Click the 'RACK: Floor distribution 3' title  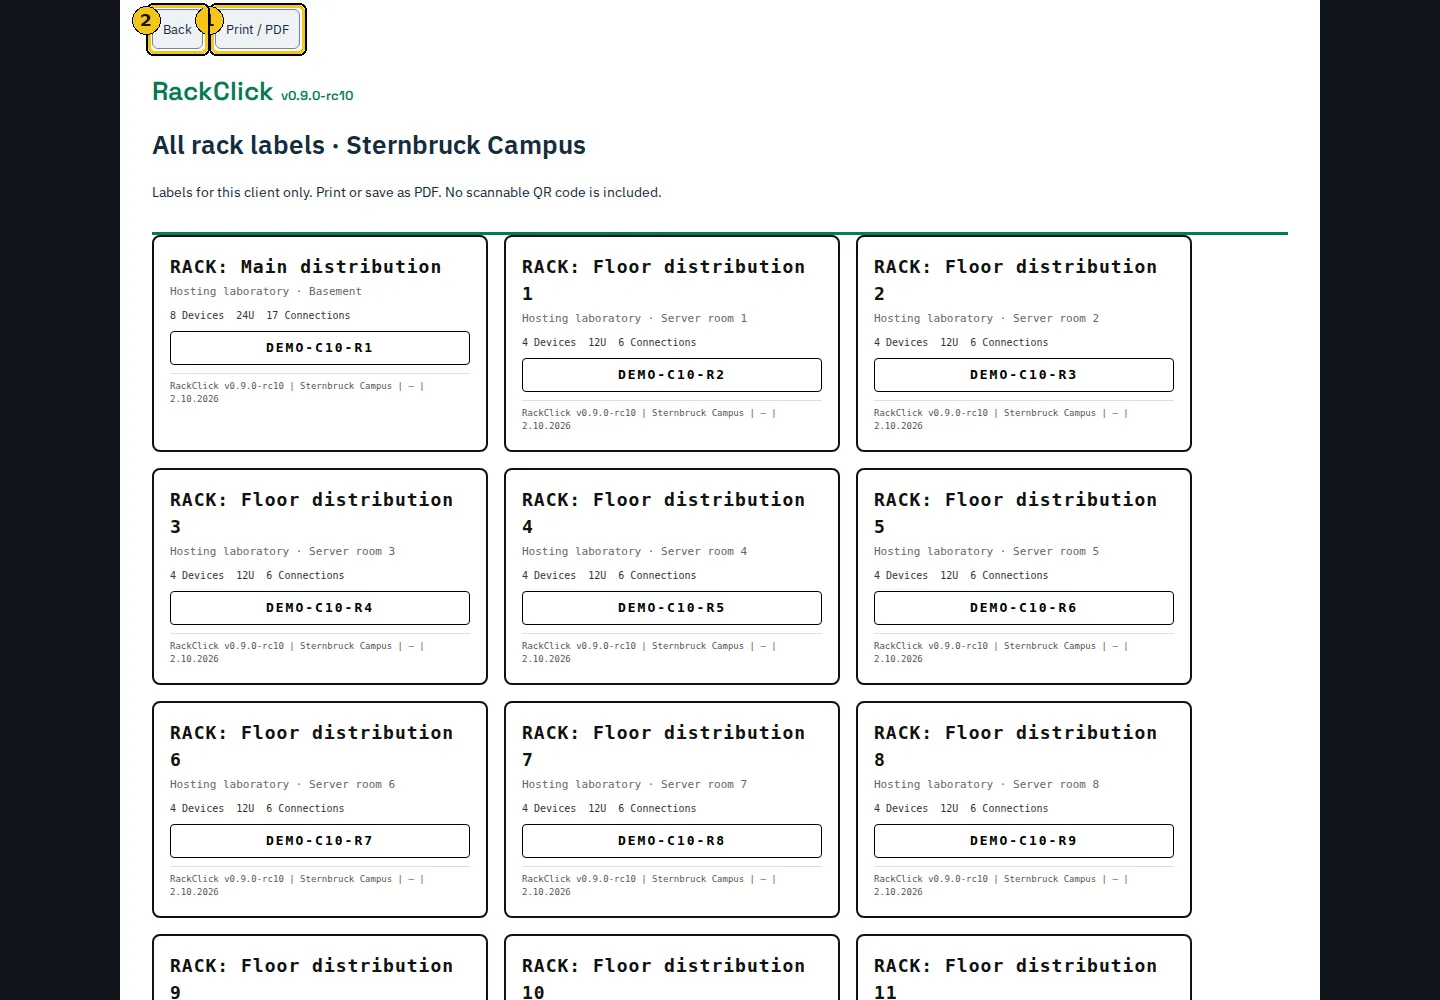(312, 513)
